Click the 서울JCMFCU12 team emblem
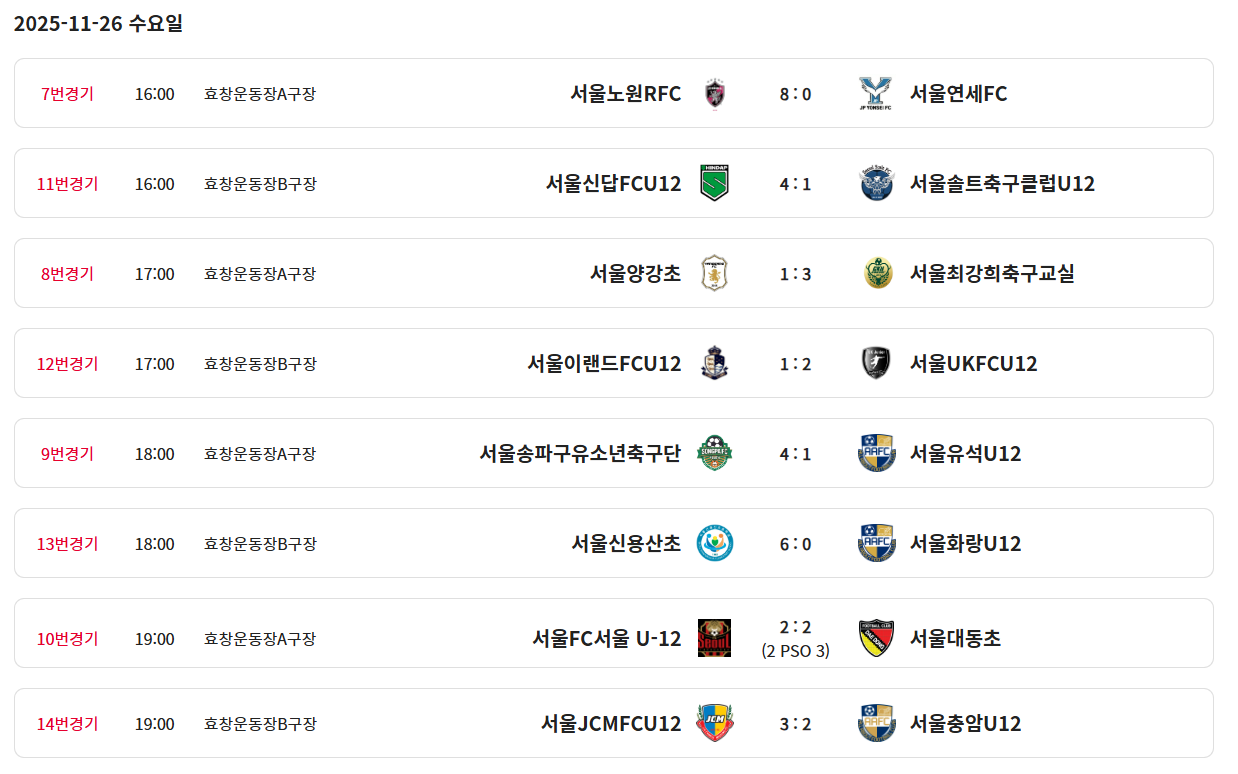 click(714, 724)
